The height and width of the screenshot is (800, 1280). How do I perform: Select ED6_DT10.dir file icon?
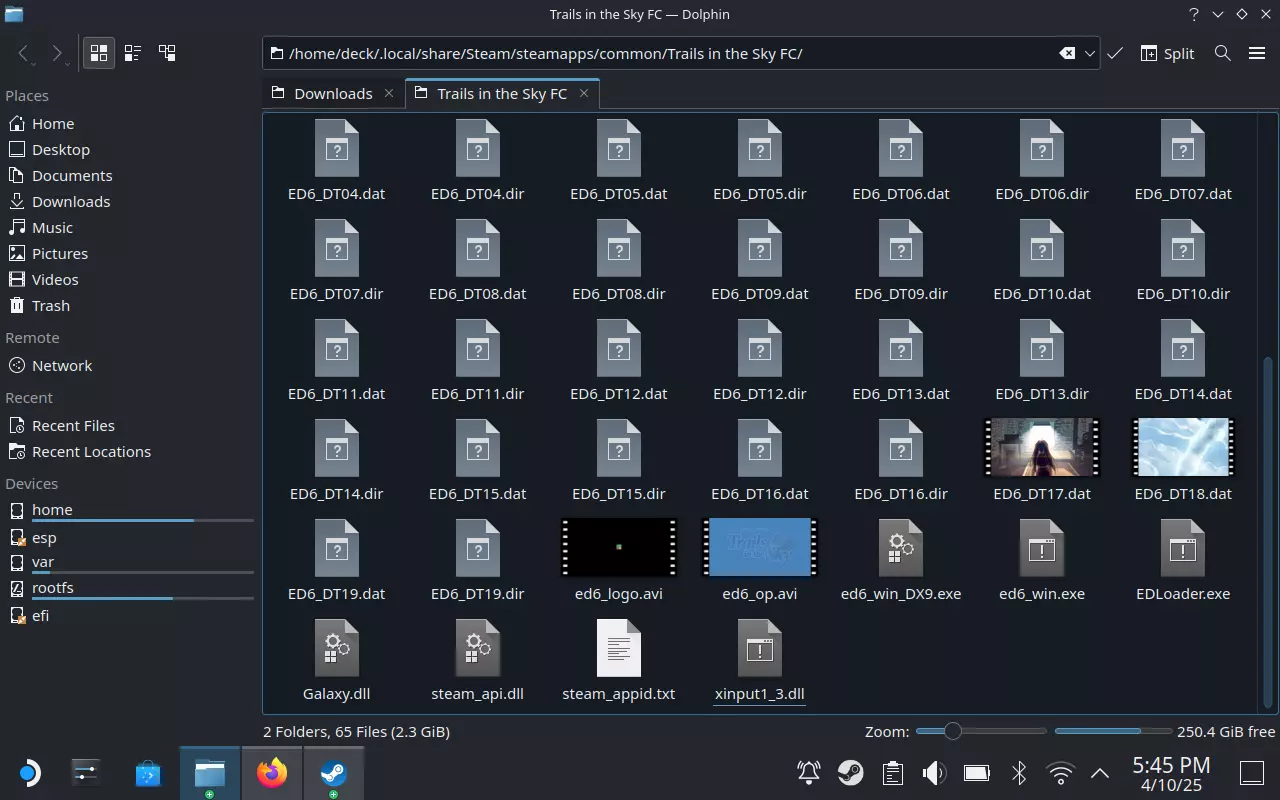(1183, 247)
